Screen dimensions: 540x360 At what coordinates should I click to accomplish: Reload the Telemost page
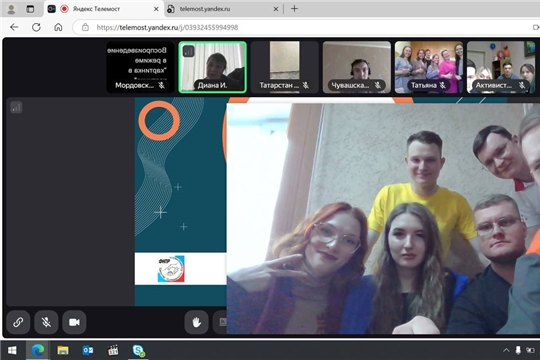36,27
